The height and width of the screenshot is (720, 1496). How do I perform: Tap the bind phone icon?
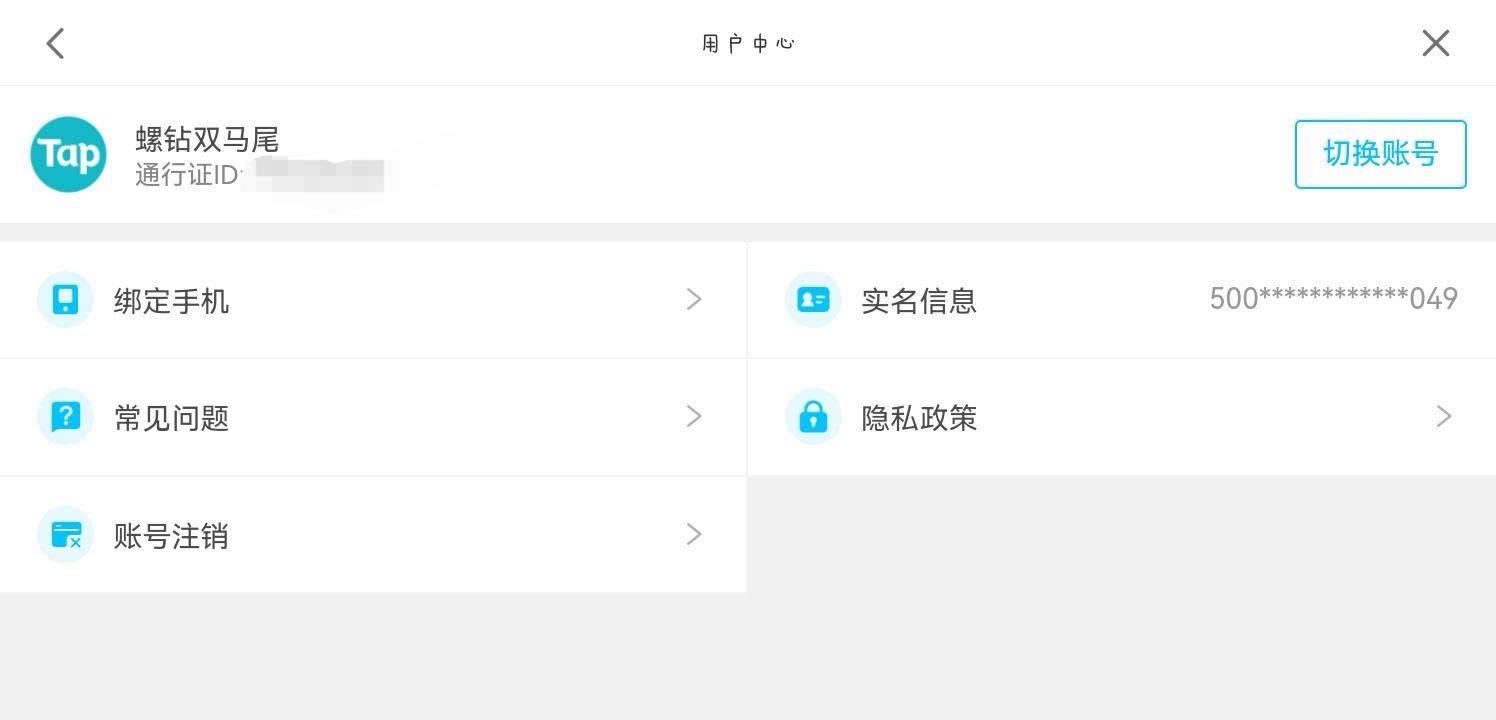coord(65,300)
